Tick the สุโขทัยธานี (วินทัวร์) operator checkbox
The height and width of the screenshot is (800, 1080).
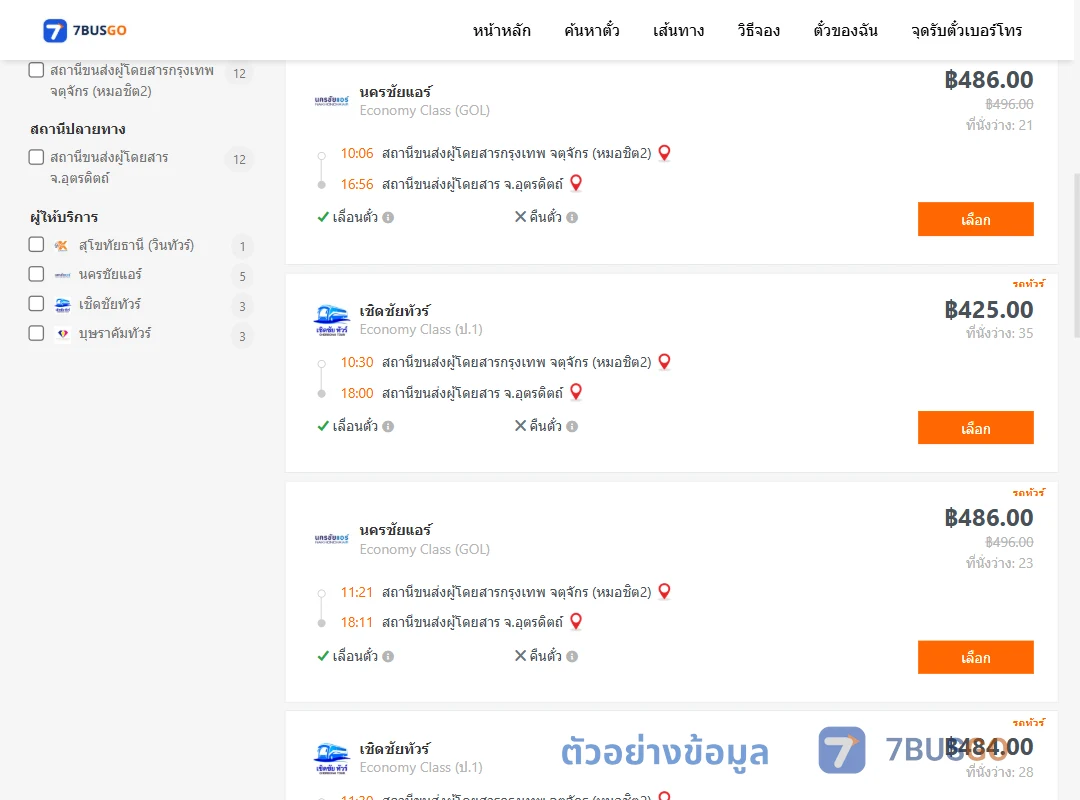[37, 245]
